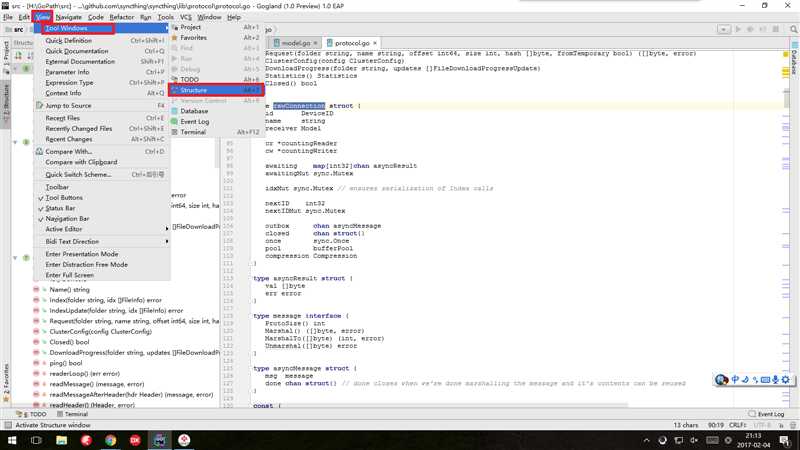Click highlighted rawConnection identifier in editor
This screenshot has height=450, width=800.
299,106
